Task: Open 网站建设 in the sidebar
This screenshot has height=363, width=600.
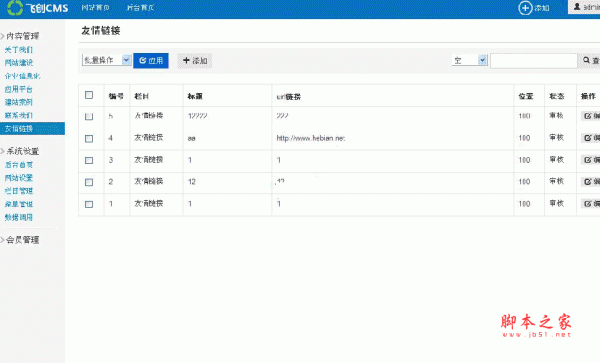Action: pos(19,63)
